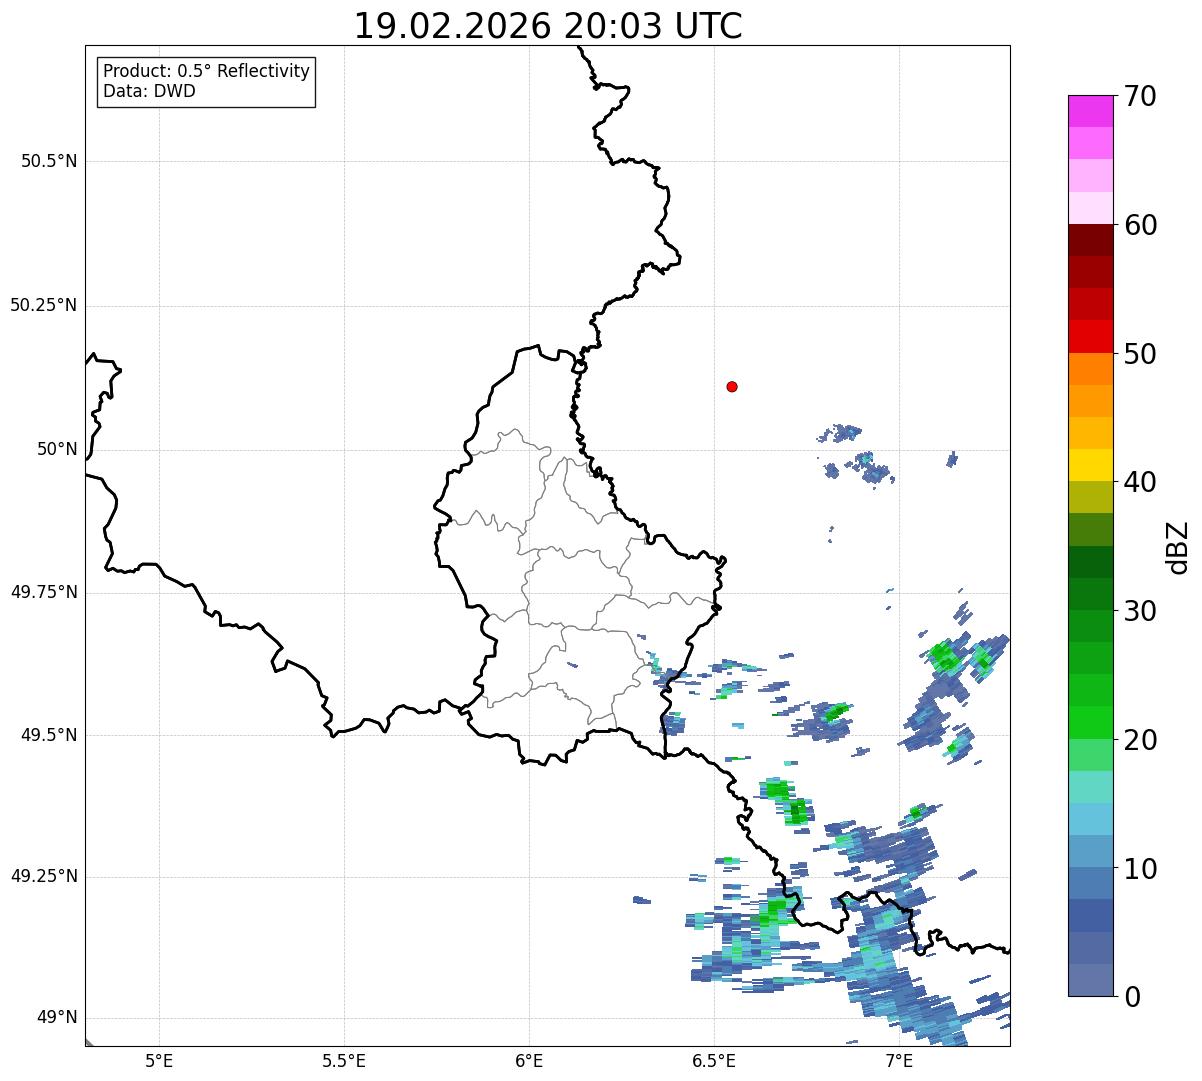The image size is (1202, 1081).
Task: Click the colorbar tick label 0
Action: click(x=1131, y=997)
